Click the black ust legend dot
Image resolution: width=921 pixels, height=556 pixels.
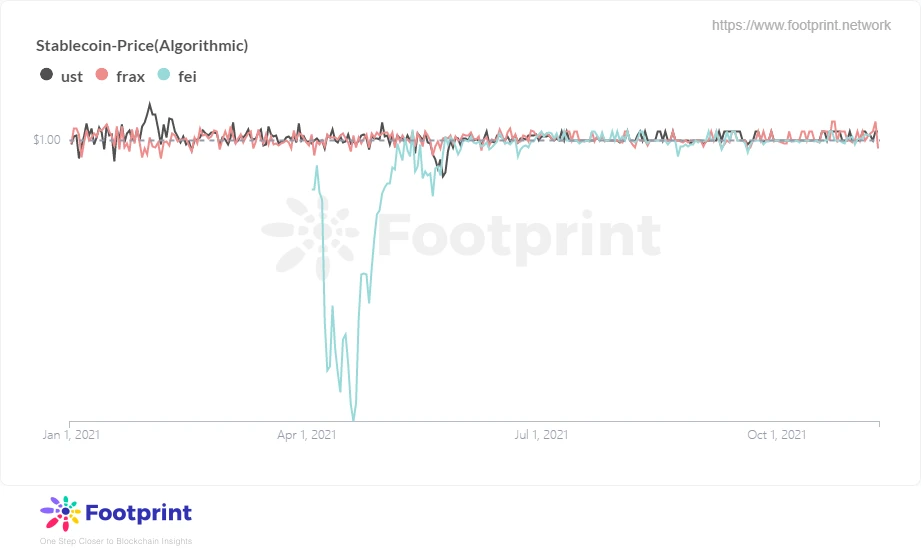(46, 75)
